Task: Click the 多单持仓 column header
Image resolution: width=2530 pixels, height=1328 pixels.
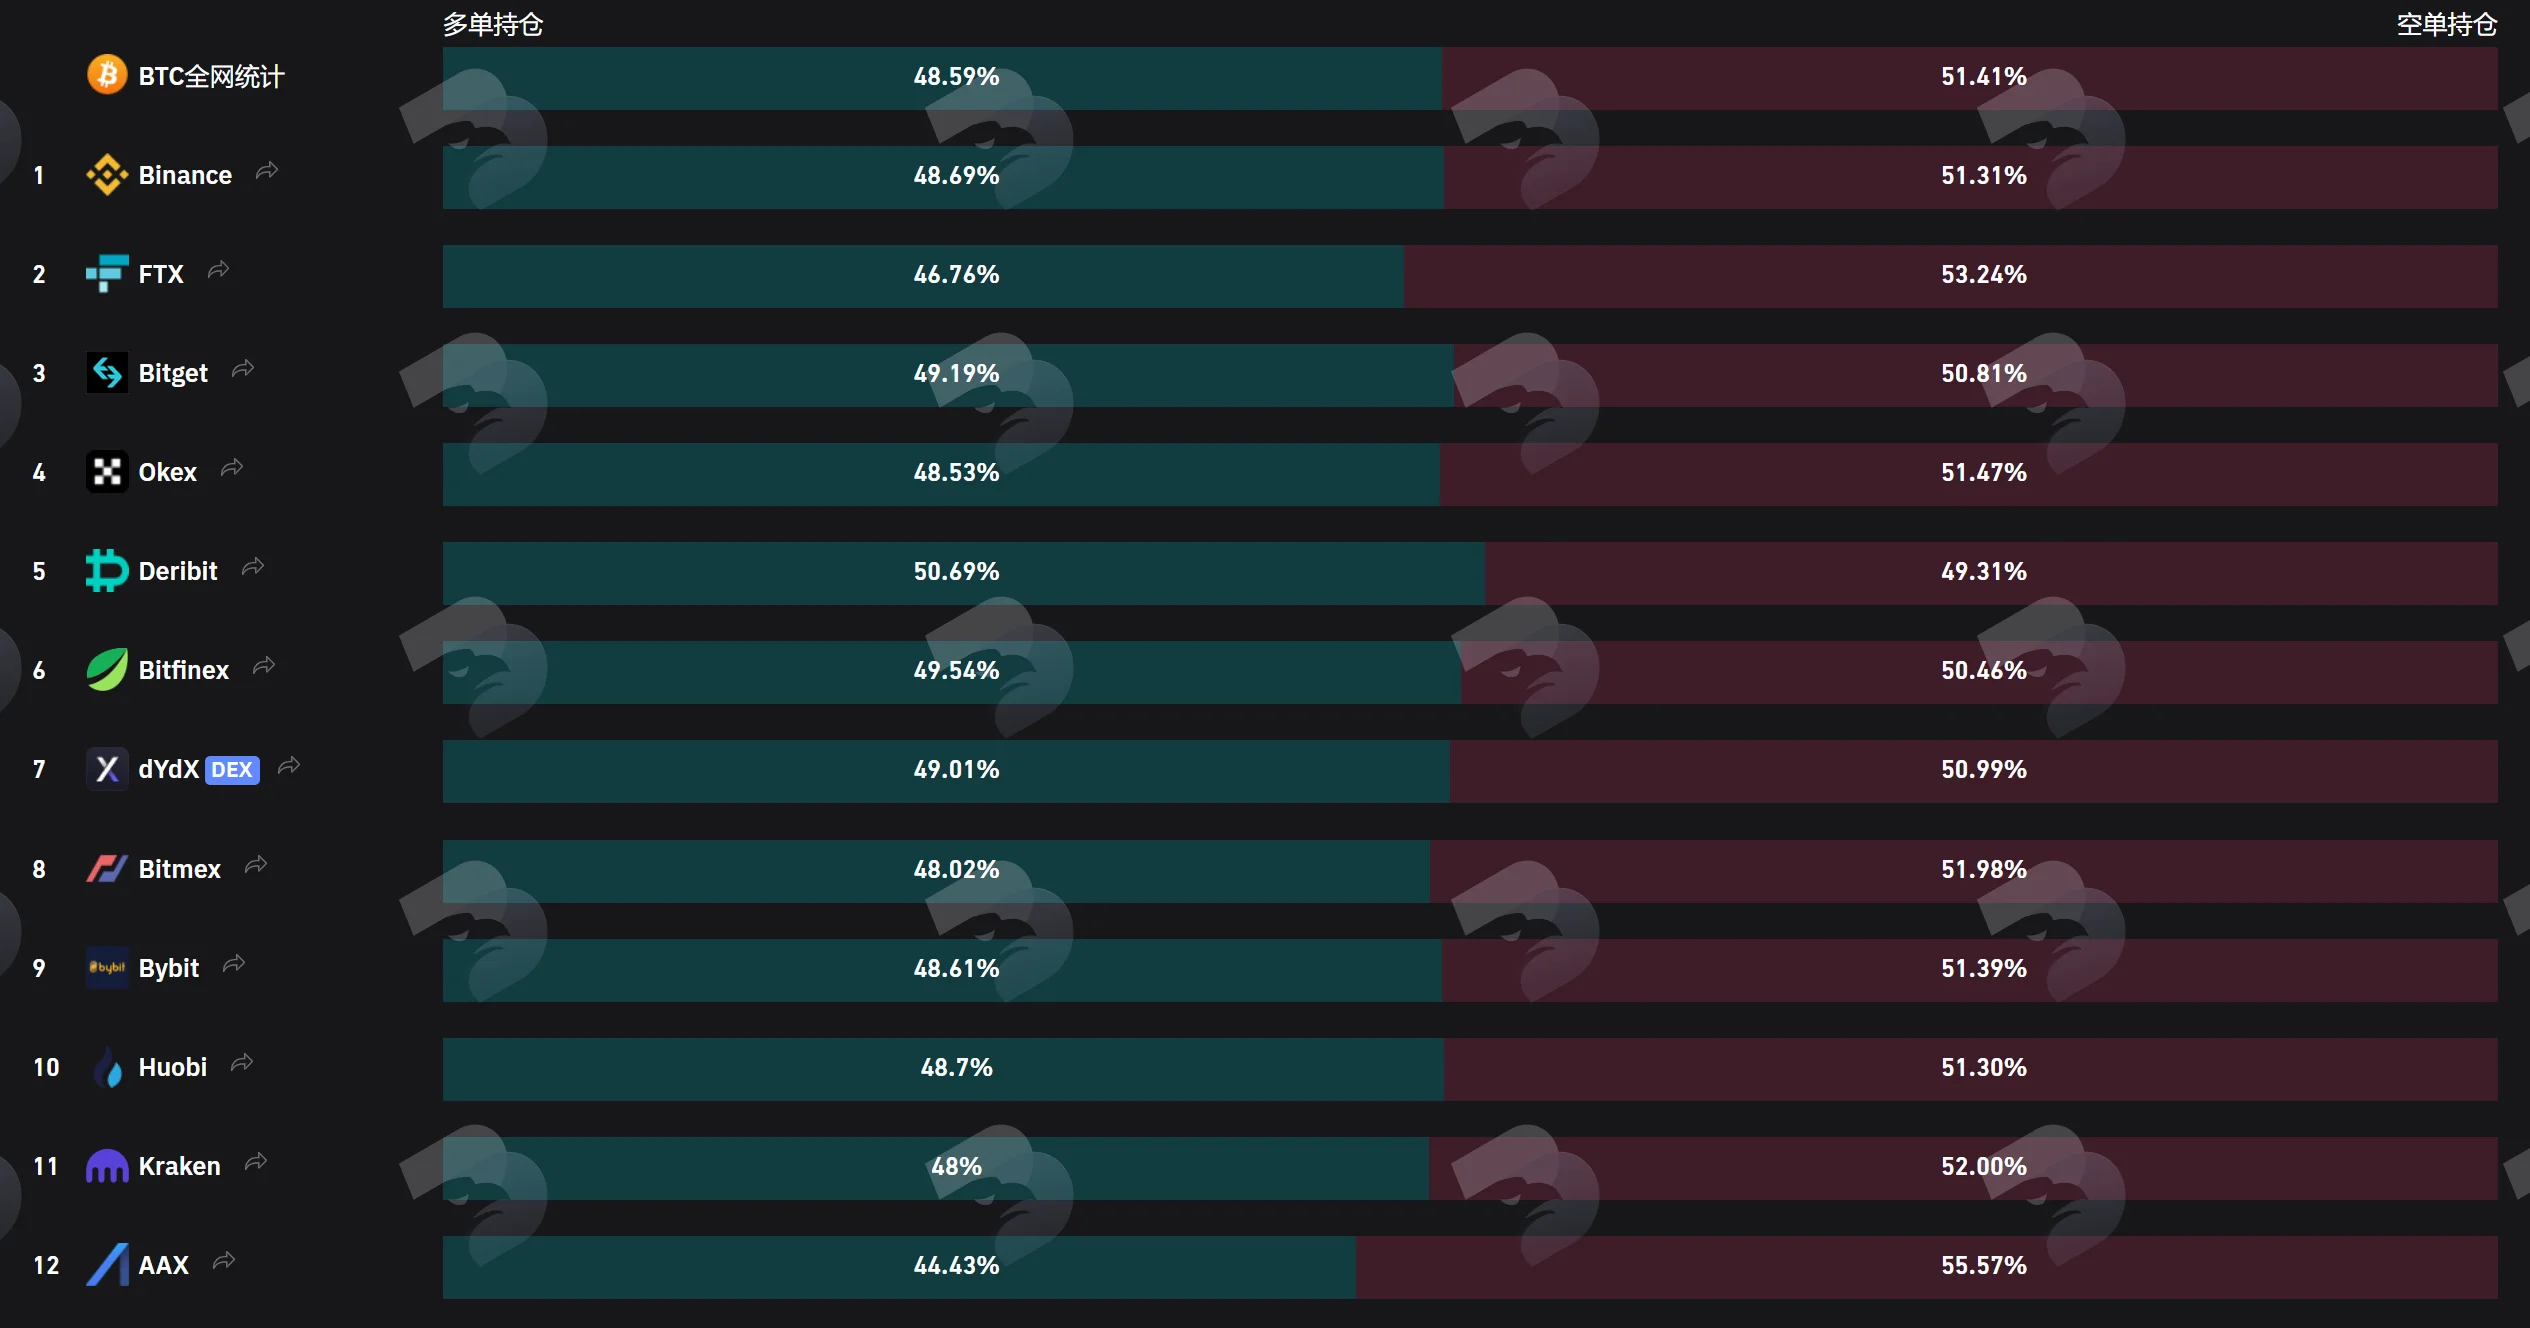Action: (493, 24)
